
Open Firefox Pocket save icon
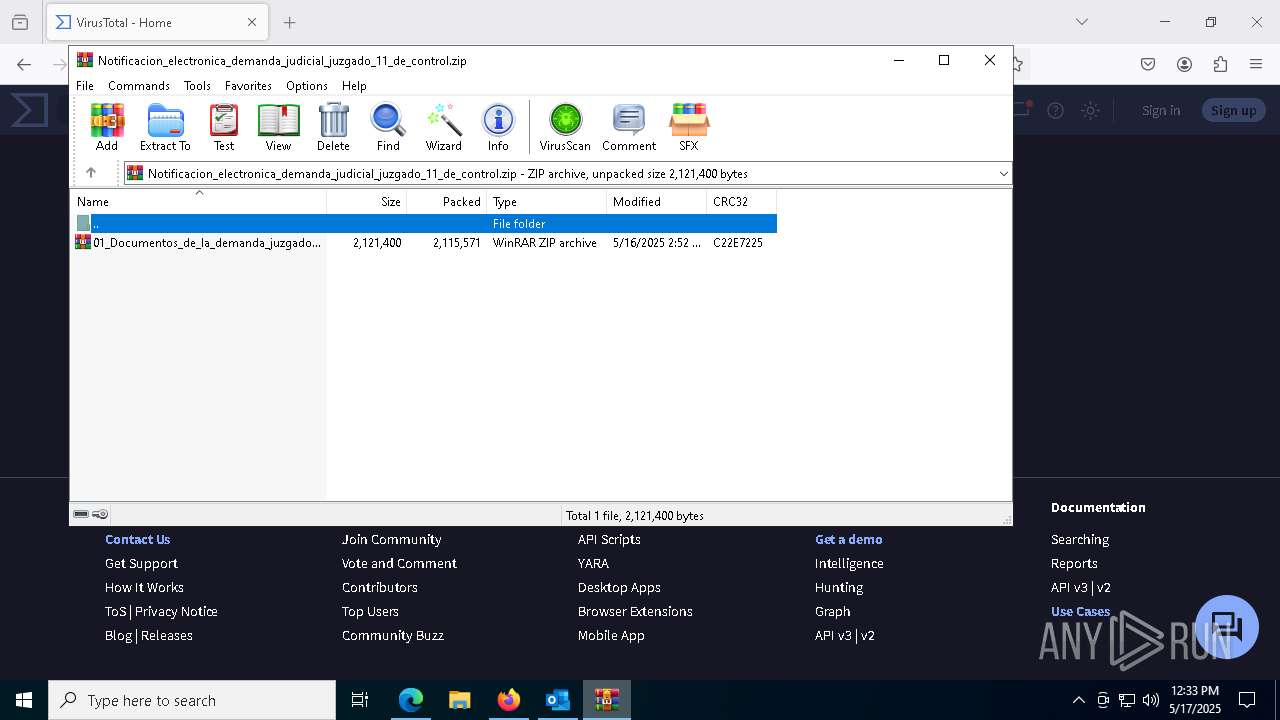point(1148,64)
